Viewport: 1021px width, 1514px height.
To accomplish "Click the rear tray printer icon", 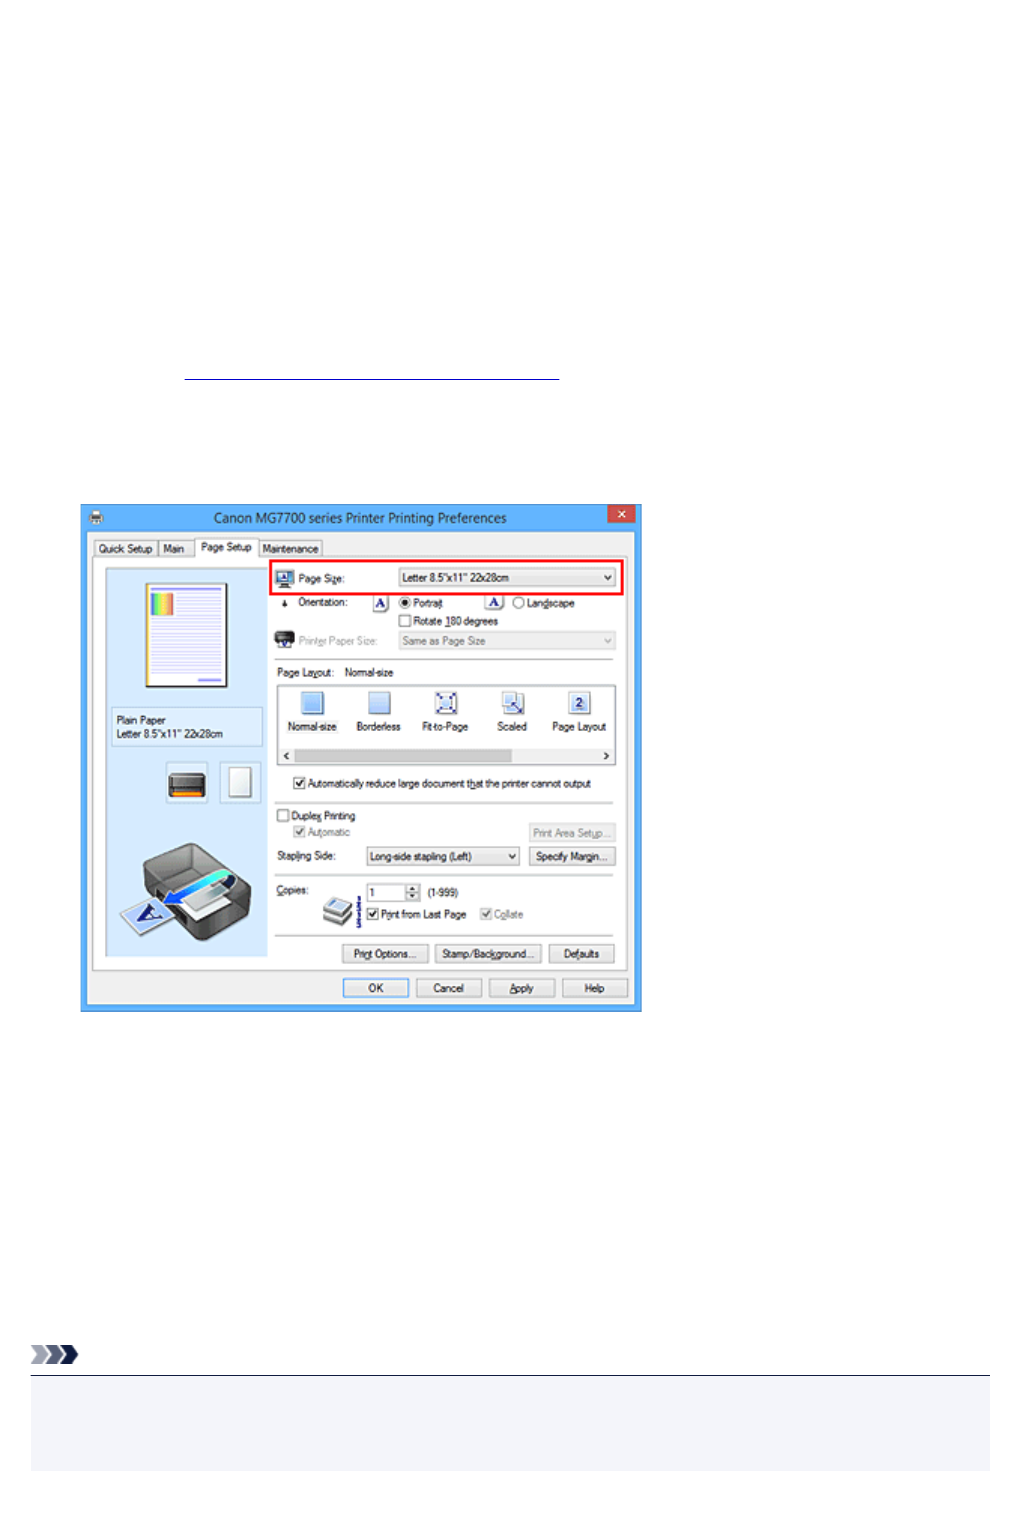I will click(x=187, y=783).
